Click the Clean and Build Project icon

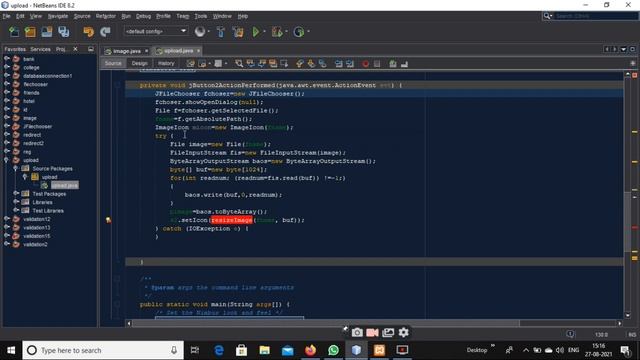238,31
